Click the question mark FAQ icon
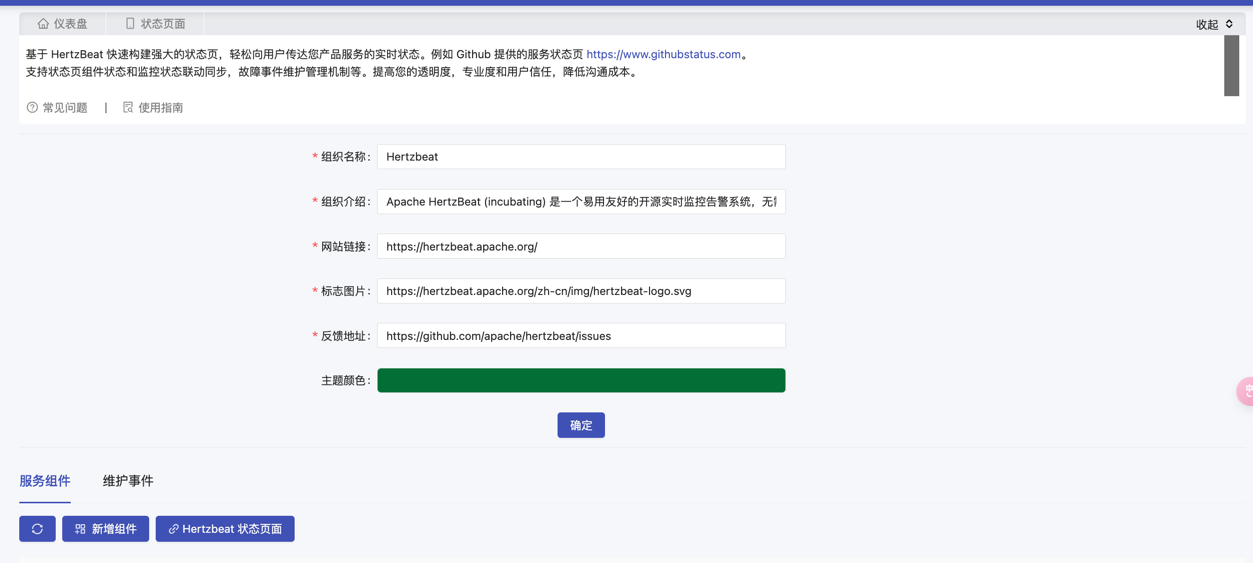The width and height of the screenshot is (1253, 563). [x=32, y=107]
